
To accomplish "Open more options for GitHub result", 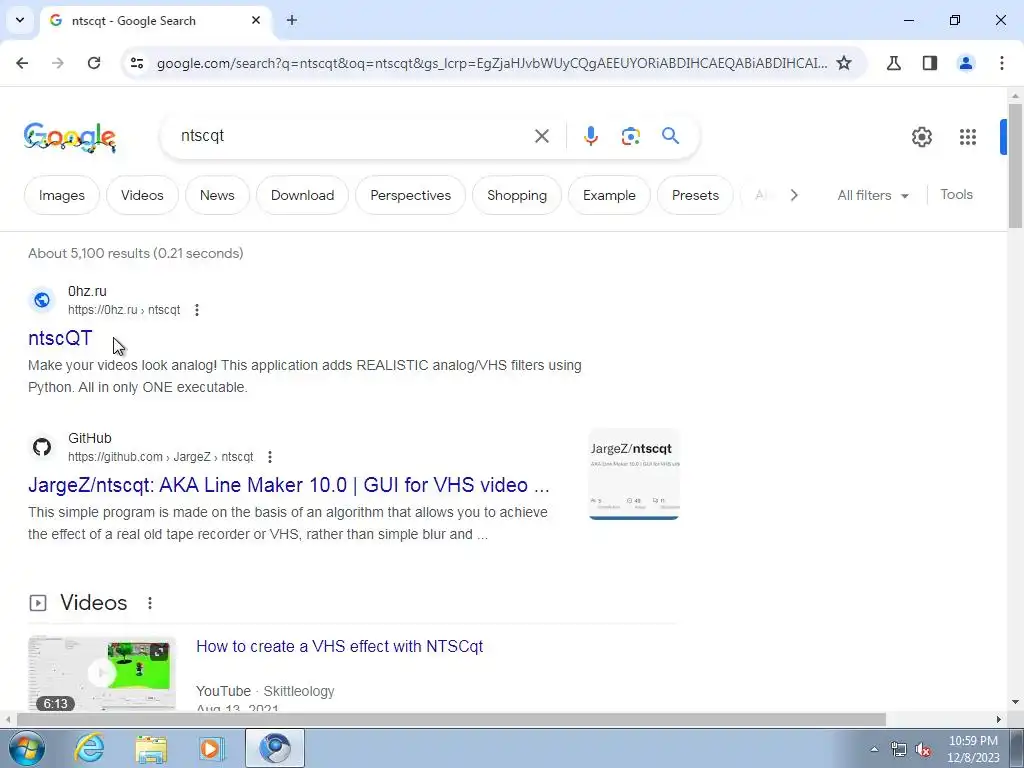I will pyautogui.click(x=270, y=457).
